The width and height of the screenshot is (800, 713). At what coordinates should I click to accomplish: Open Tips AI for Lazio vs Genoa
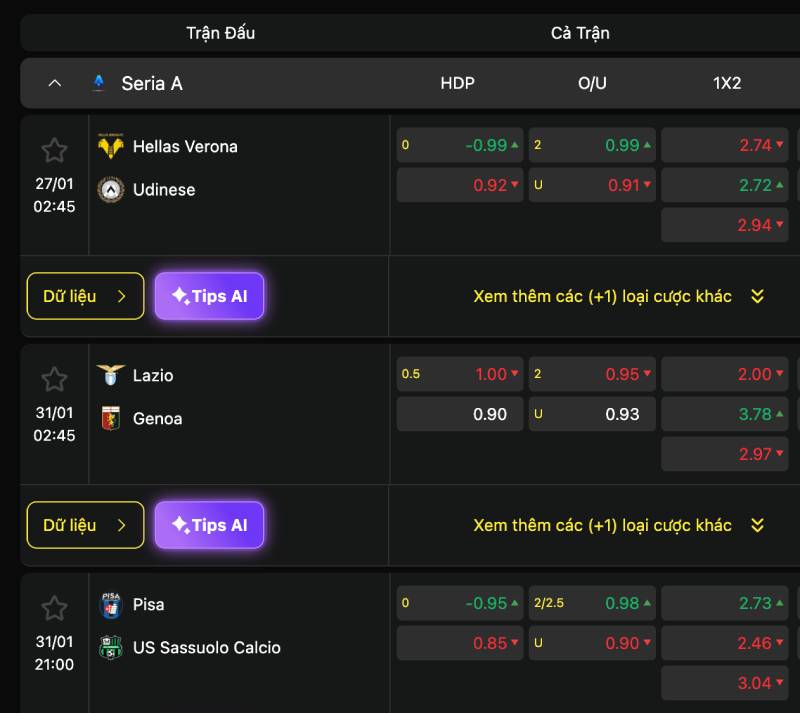coord(209,525)
